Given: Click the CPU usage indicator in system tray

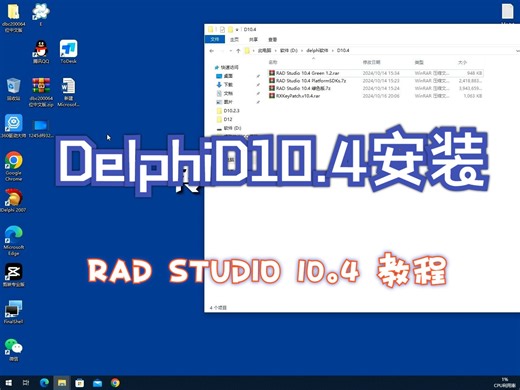Looking at the screenshot, I should point(505,383).
